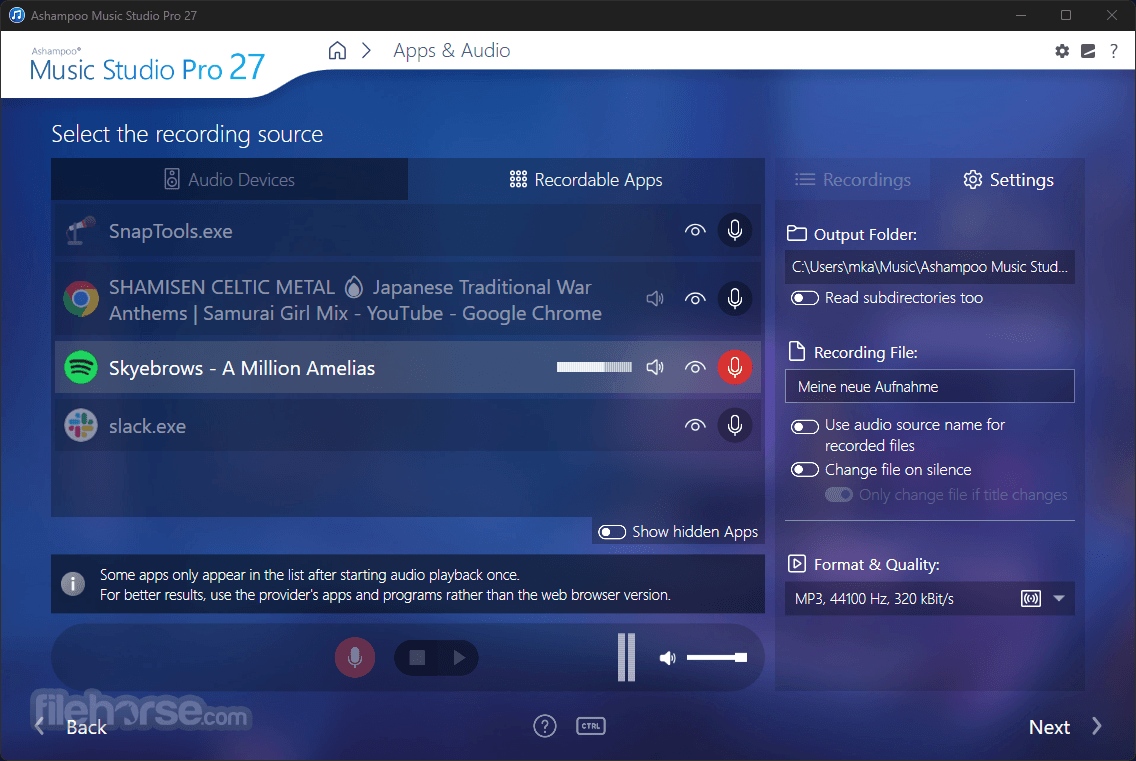Screen dimensions: 1136x761
Task: Proceed with the Next button
Action: (1065, 727)
